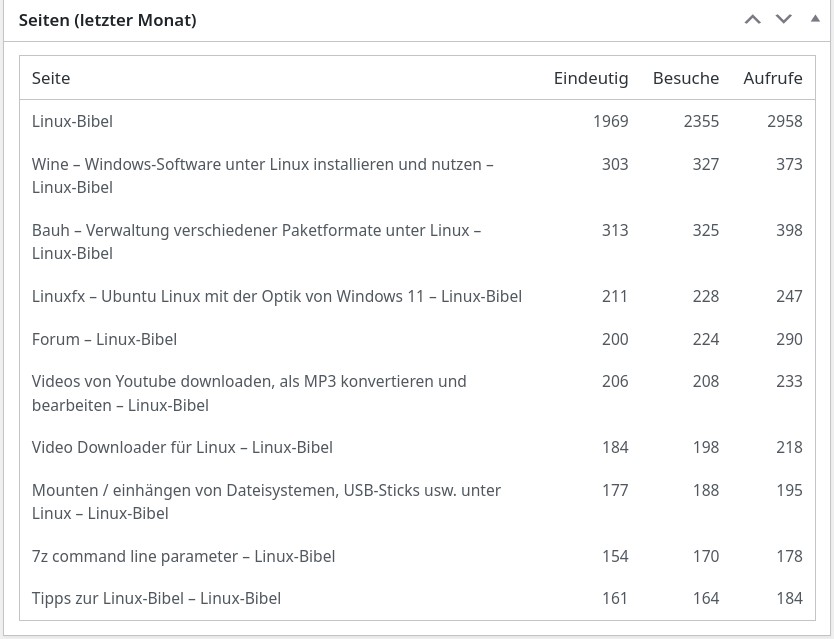834x639 pixels.
Task: Collapse the Seiten (letzter Monat) panel triangle
Action: [815, 19]
